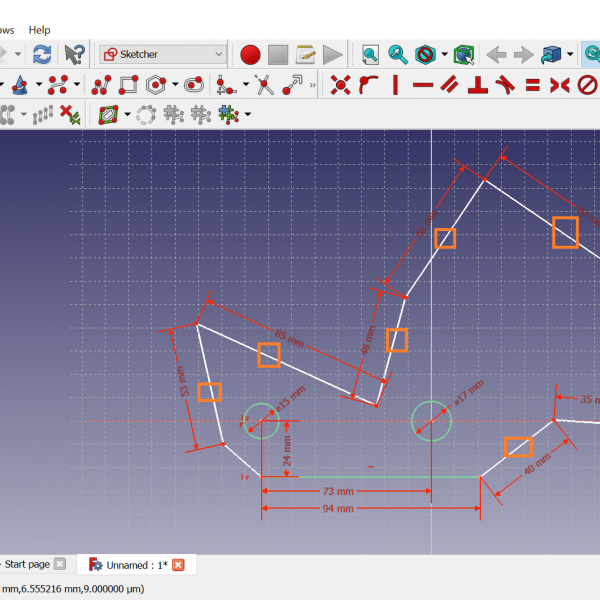Apply the Equal constraint
600x600 pixels.
click(533, 85)
